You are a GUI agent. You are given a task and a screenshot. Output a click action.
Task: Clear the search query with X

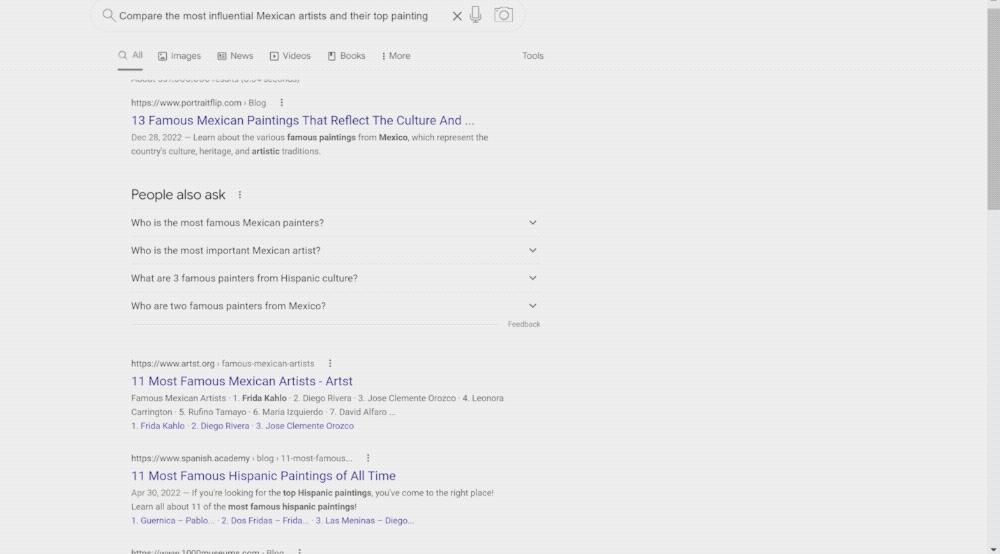pyautogui.click(x=457, y=16)
